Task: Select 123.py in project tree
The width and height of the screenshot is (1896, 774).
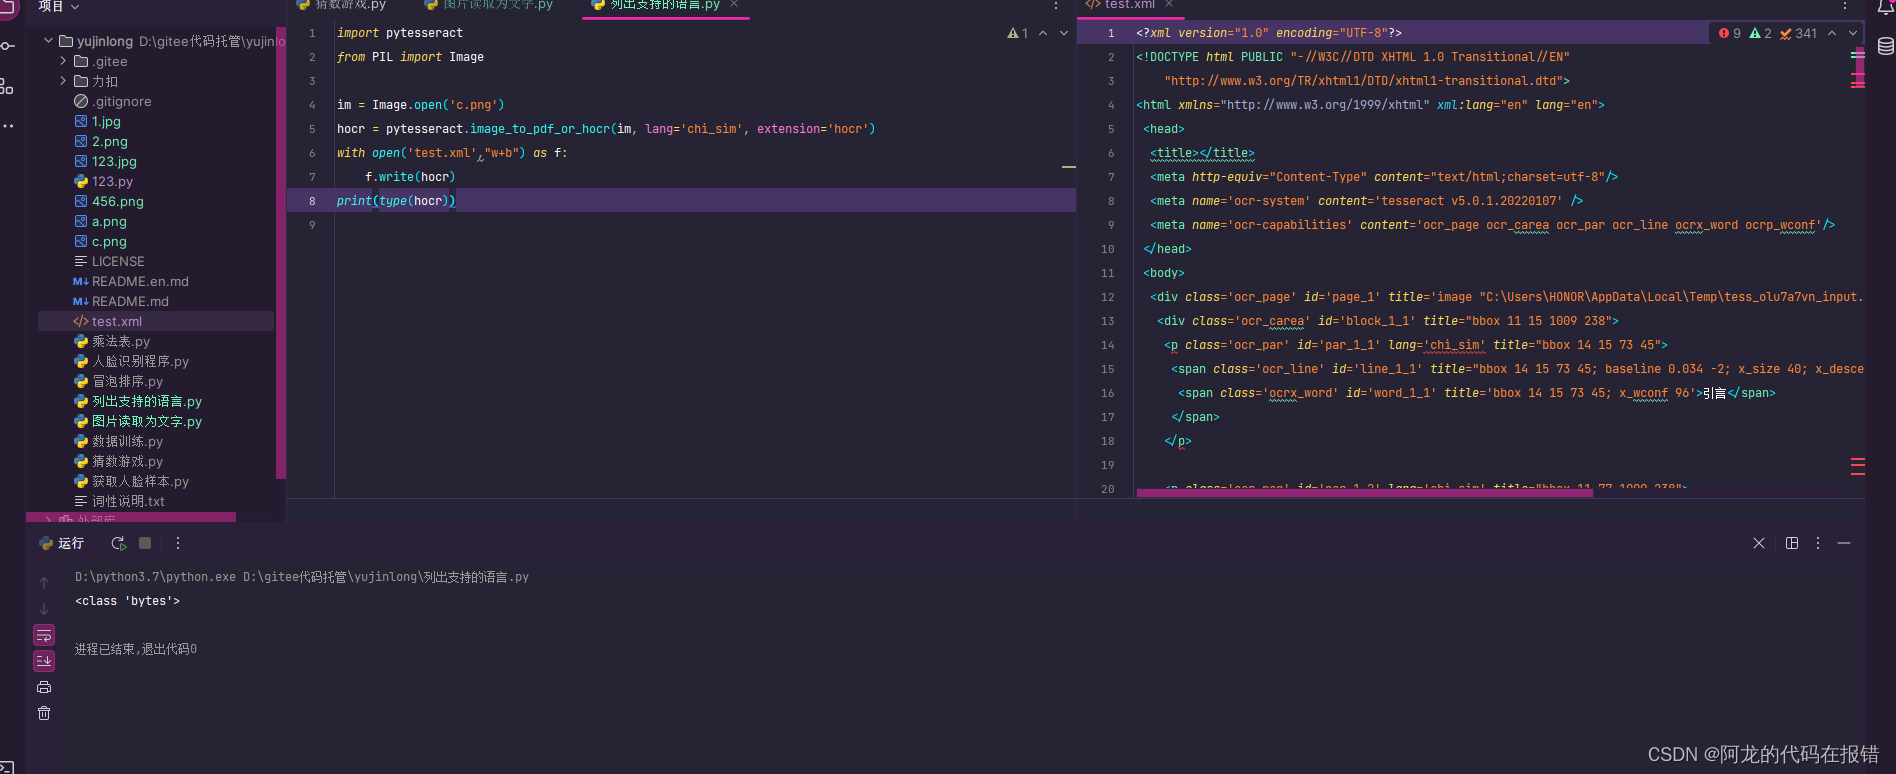Action: click(x=104, y=181)
